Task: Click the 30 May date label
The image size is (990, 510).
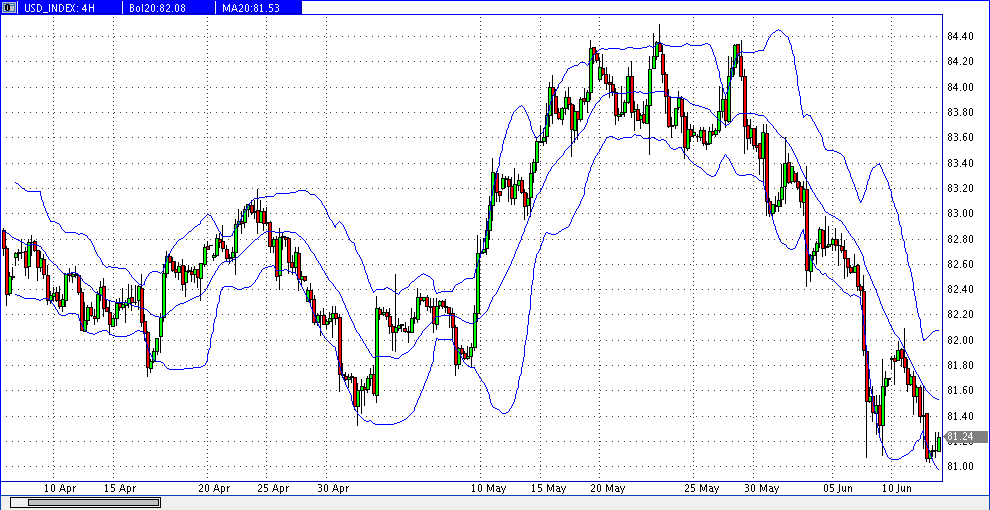Action: click(761, 488)
